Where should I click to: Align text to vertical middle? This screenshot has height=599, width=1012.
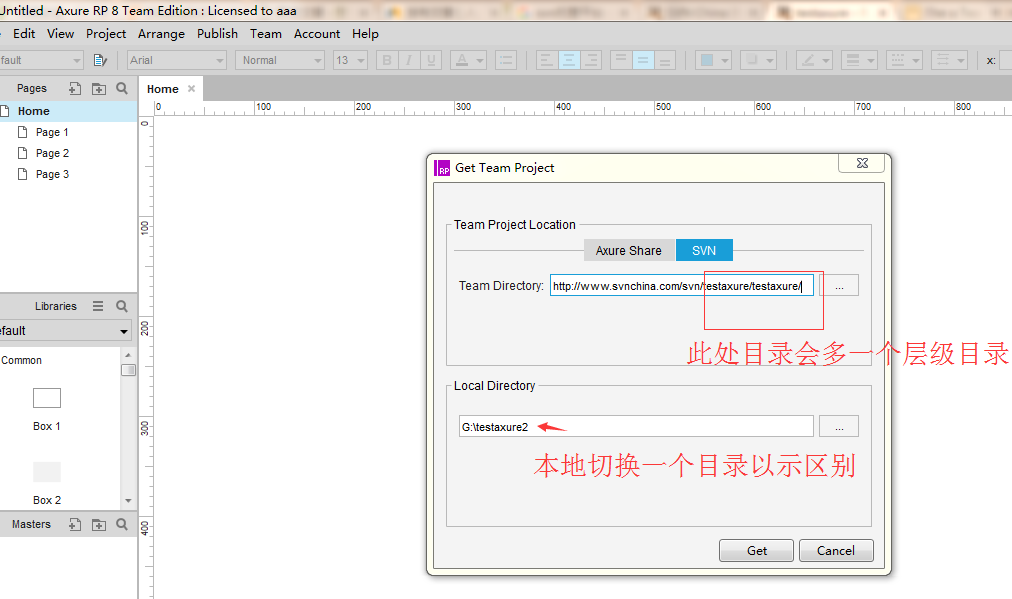point(643,60)
